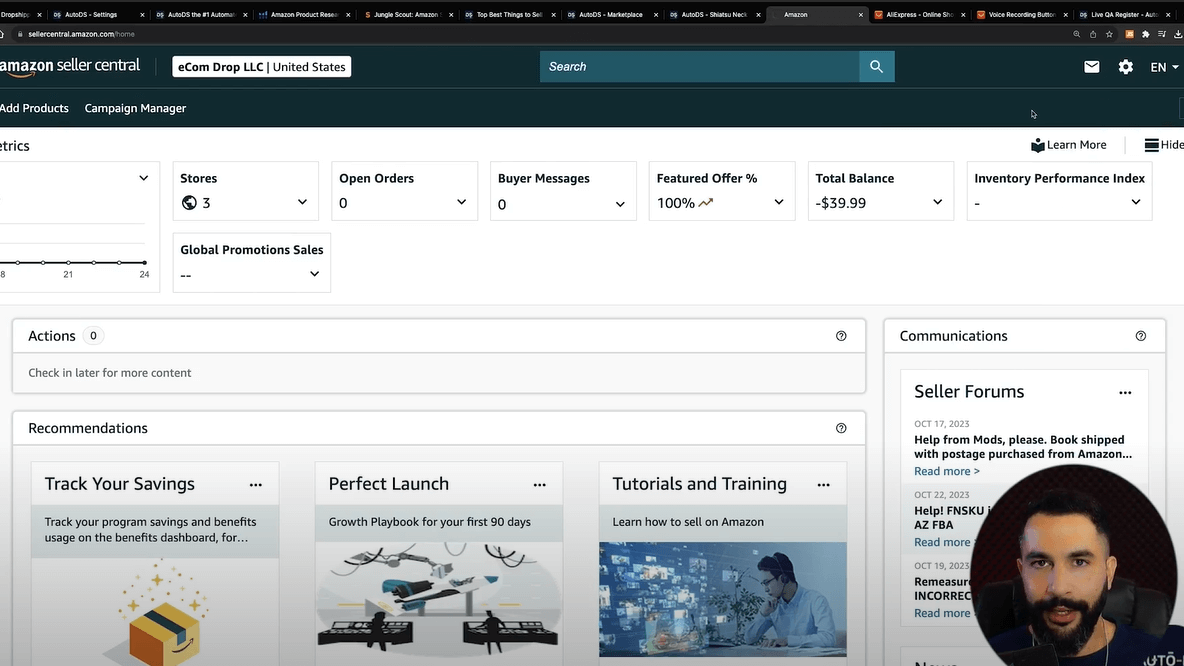This screenshot has width=1184, height=666.
Task: Open Track Your Savings more options
Action: pos(255,485)
